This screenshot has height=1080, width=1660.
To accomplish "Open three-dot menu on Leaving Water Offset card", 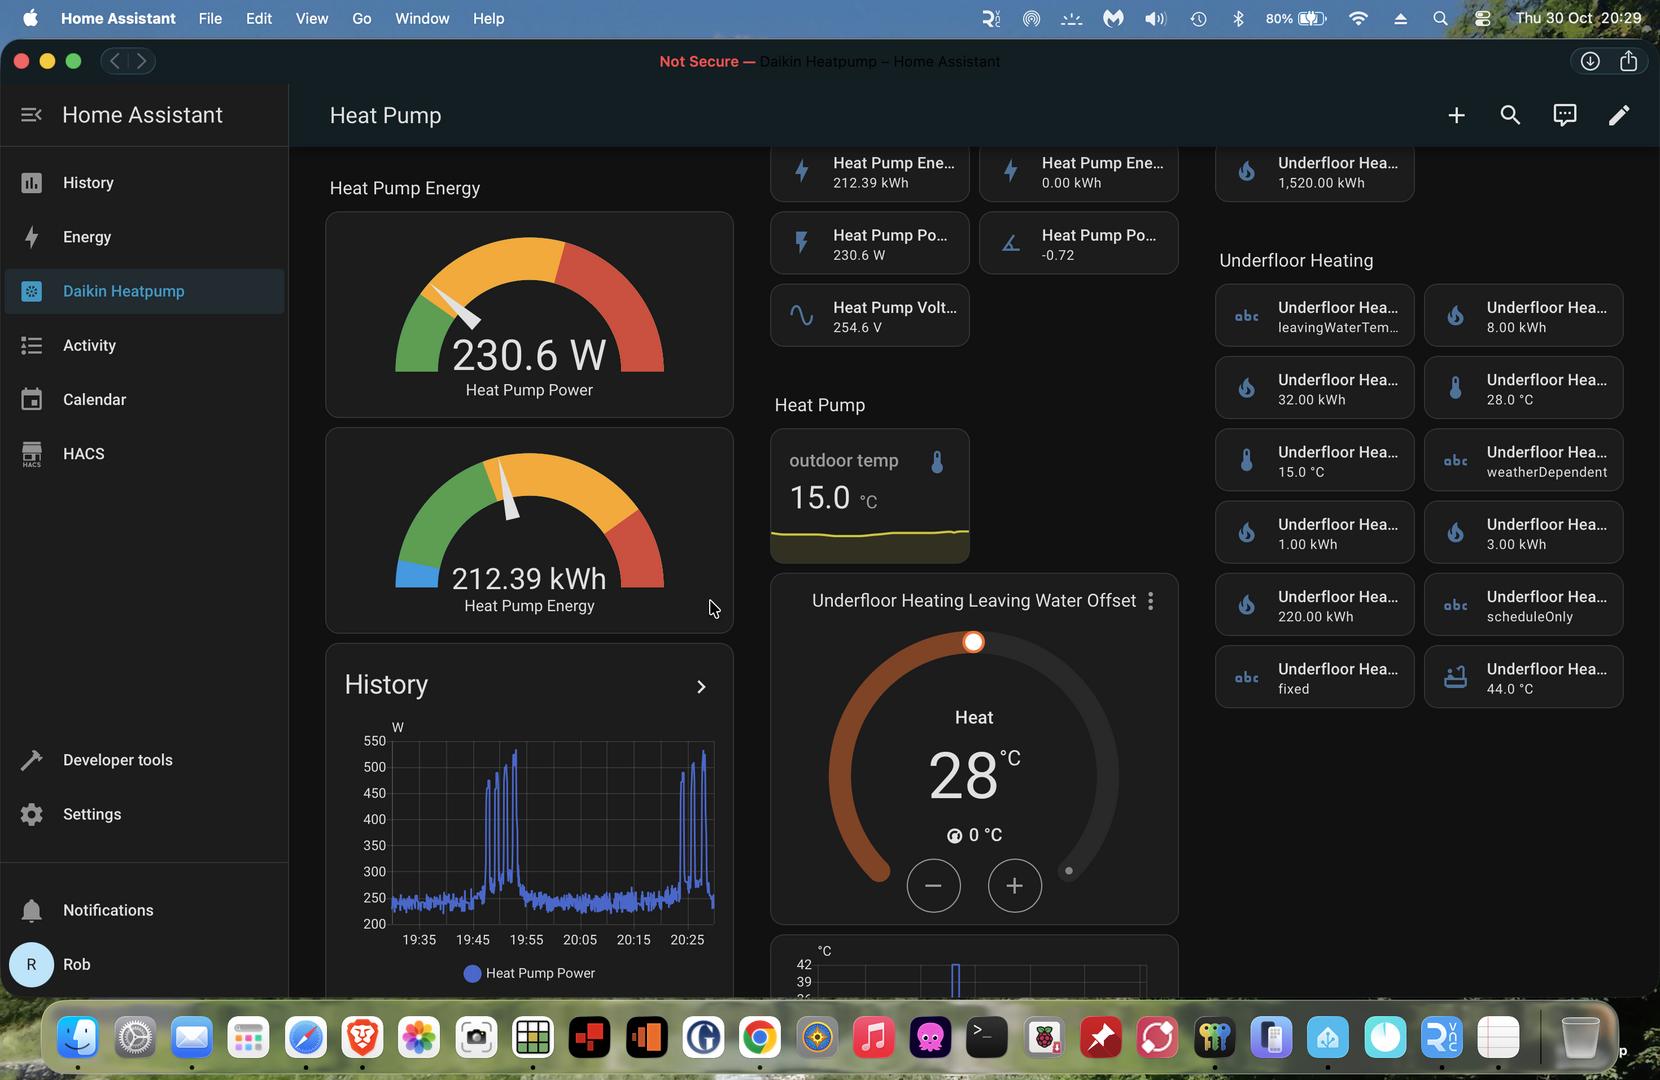I will coord(1151,601).
